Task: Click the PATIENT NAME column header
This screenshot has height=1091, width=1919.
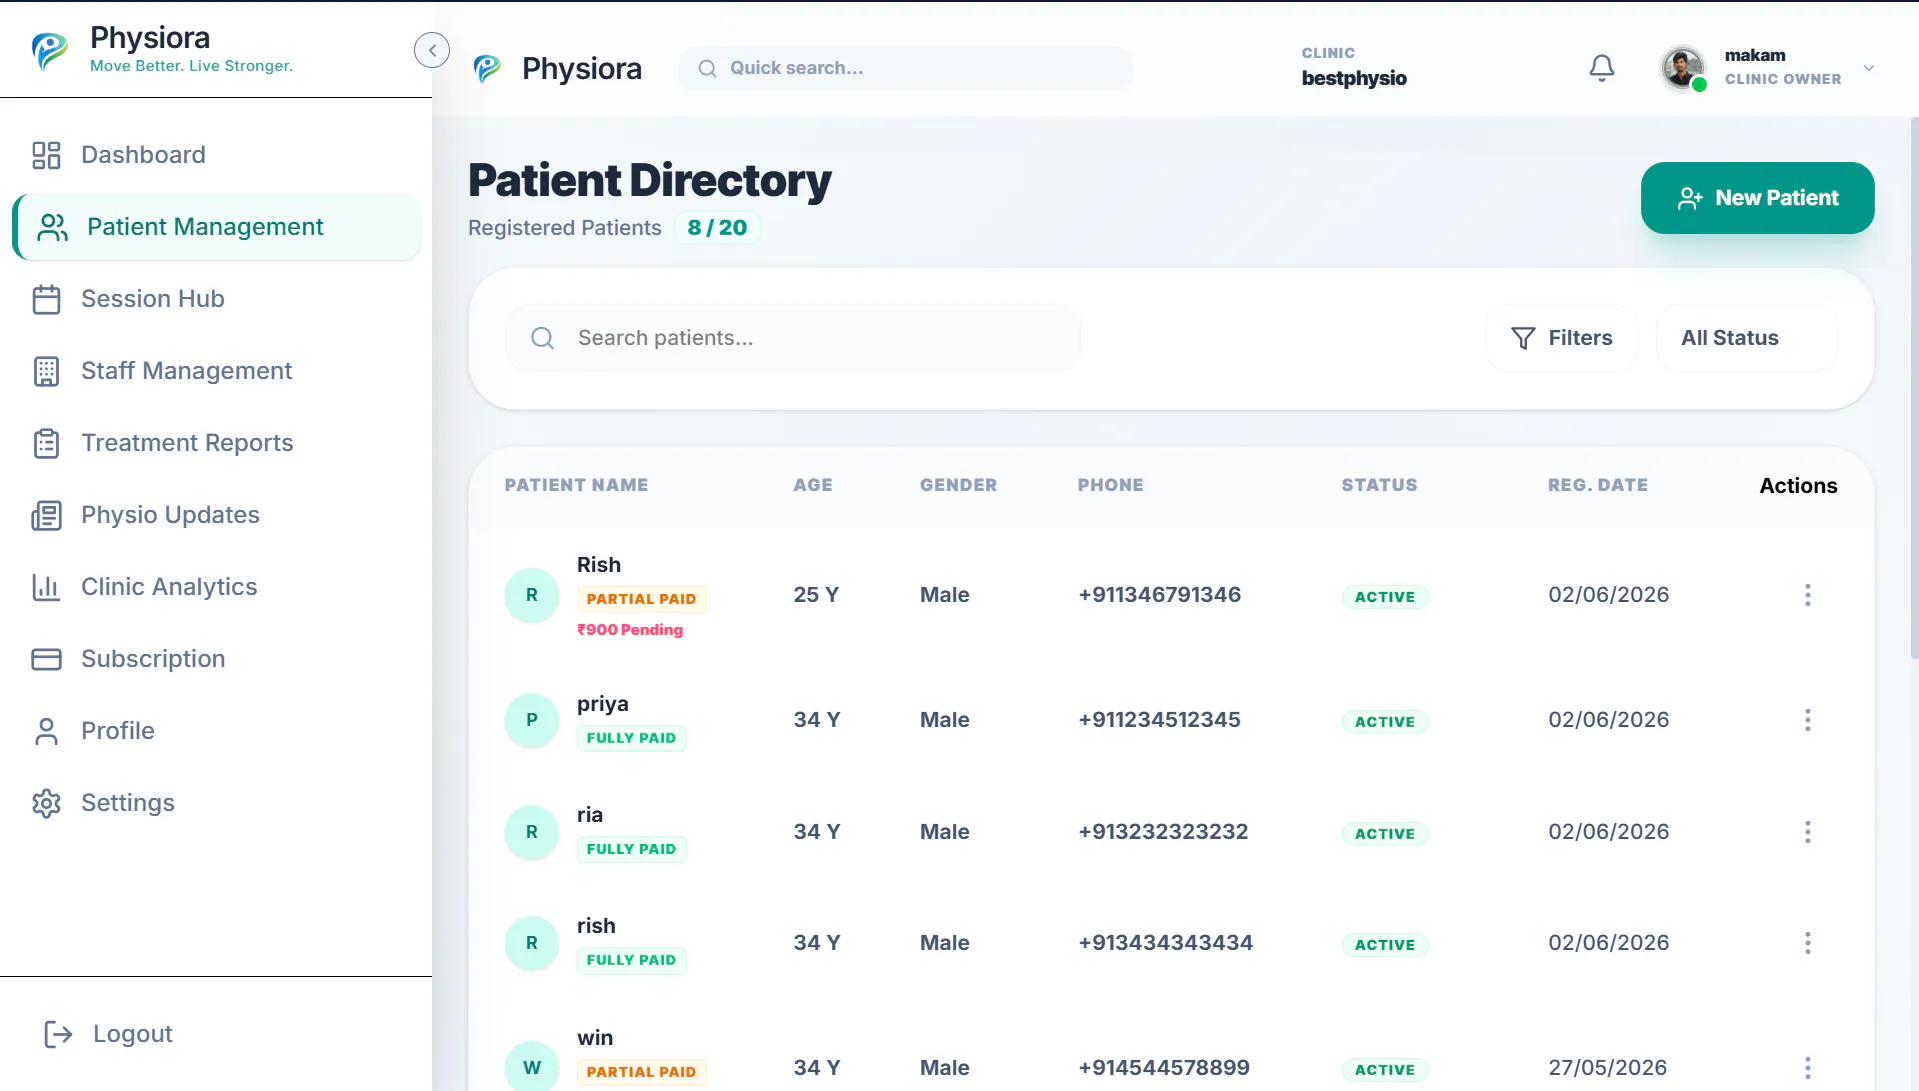Action: pyautogui.click(x=576, y=485)
